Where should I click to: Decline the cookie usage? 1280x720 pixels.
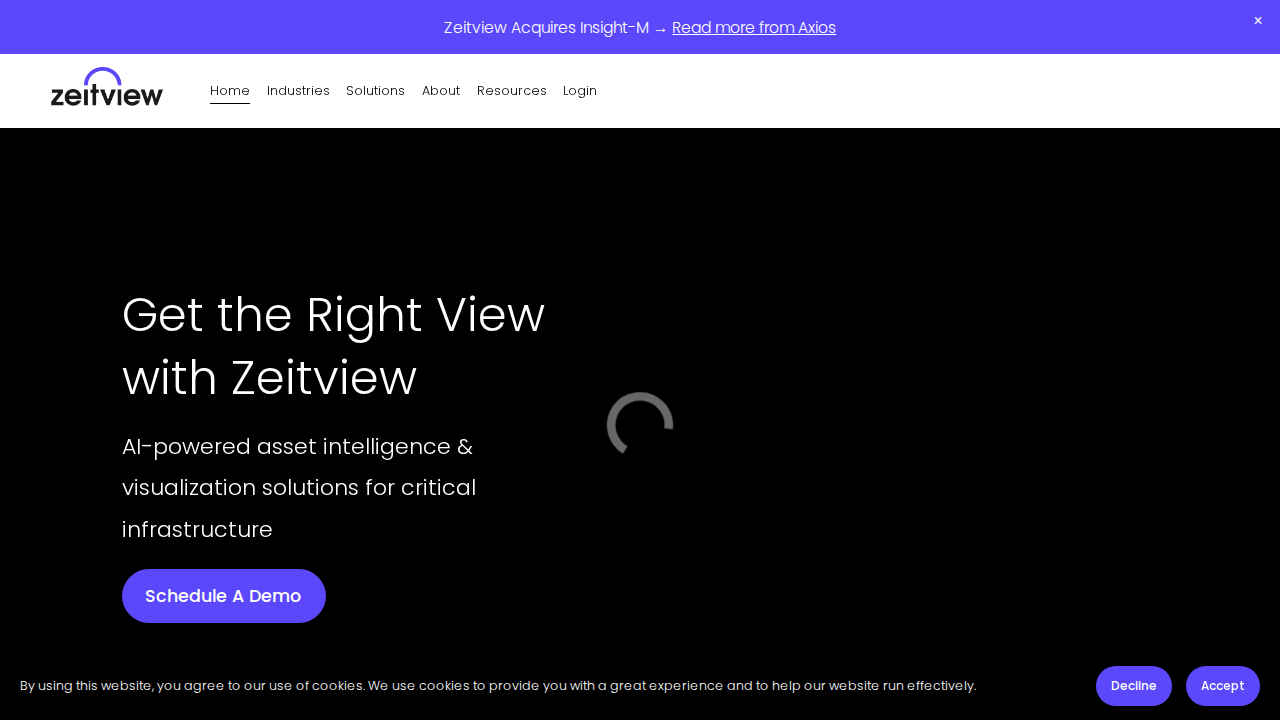click(1133, 686)
